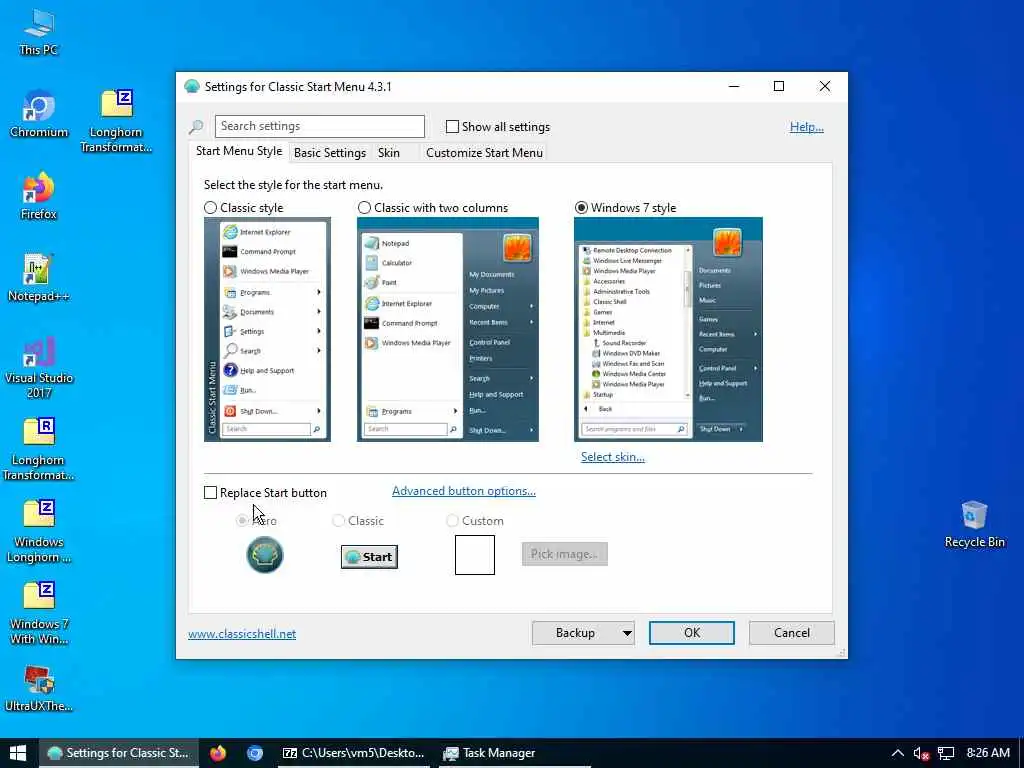
Task: Switch to Chromium in taskbar
Action: coord(255,753)
